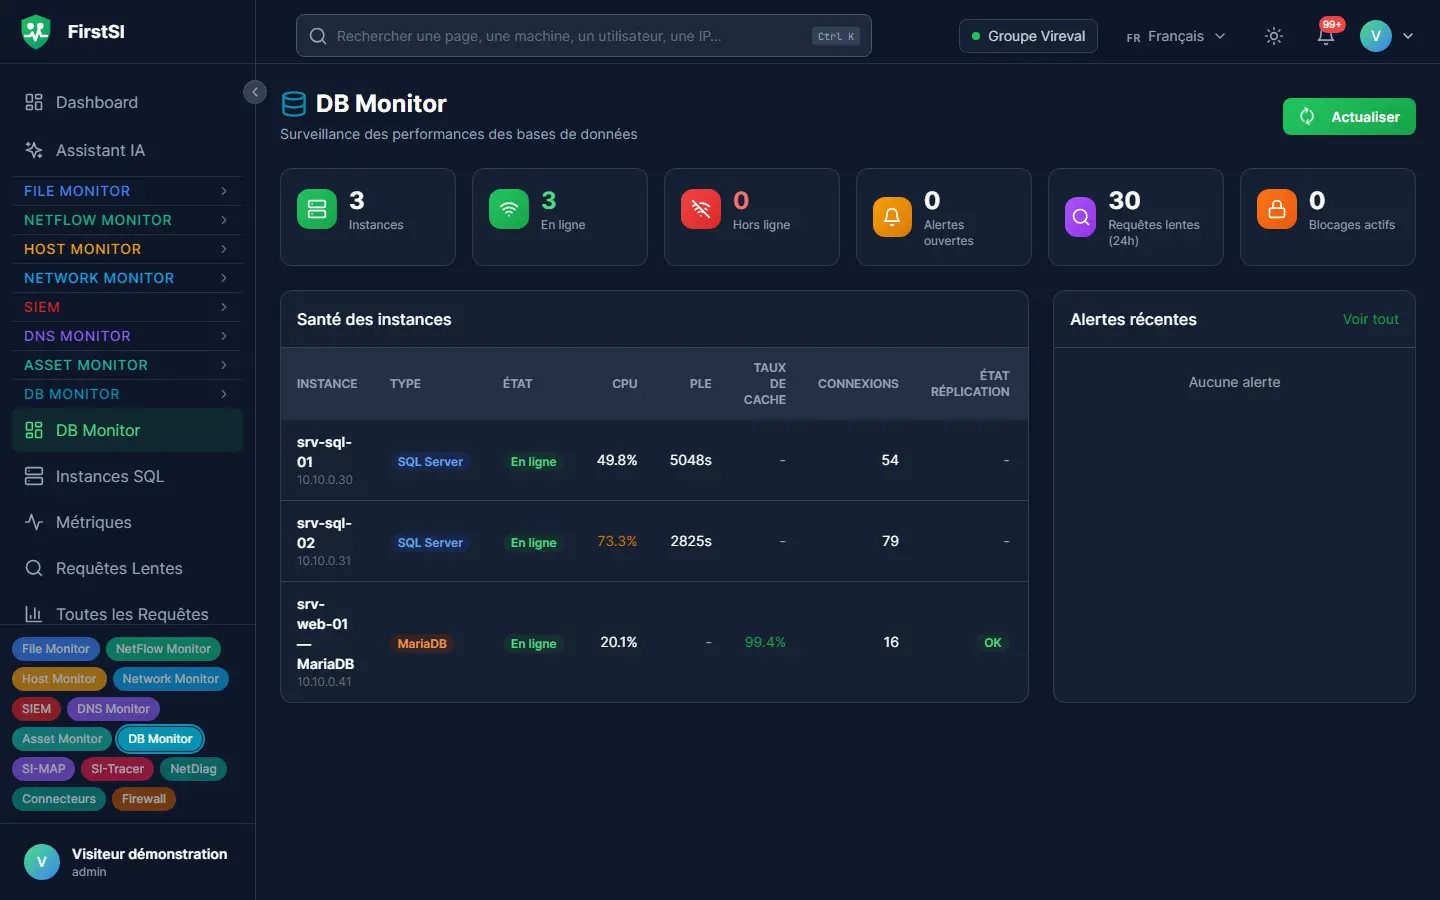Expand the NETFLOW MONITOR section

click(127, 220)
